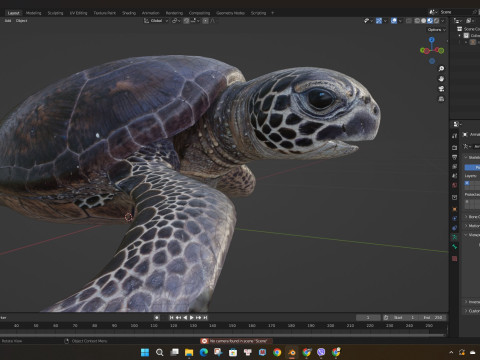Go to the Geometry Nodes workspace
Screen dimensions: 480x360
click(x=230, y=13)
